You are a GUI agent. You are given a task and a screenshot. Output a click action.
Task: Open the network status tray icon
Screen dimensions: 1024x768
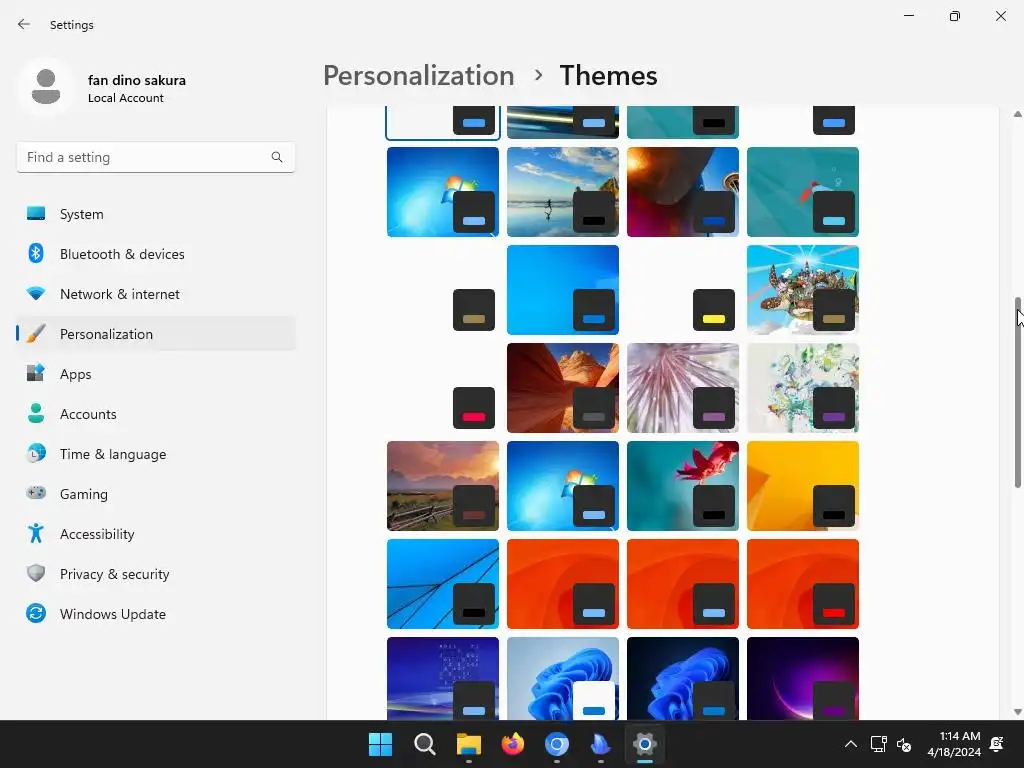878,744
